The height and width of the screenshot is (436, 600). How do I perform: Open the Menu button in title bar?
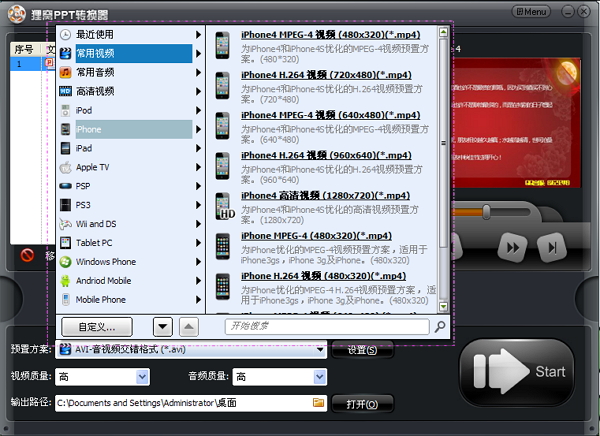[x=531, y=11]
